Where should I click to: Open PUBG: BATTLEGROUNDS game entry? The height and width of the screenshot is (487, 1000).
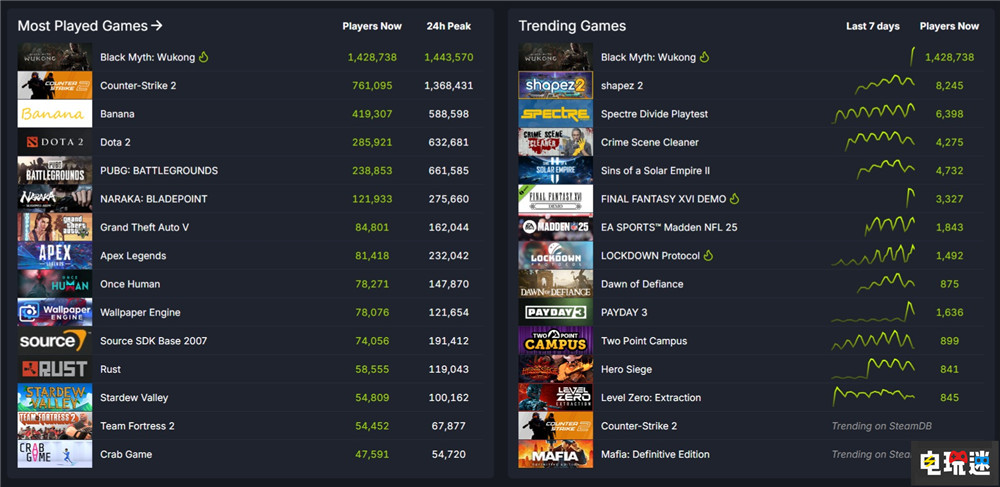[x=158, y=171]
